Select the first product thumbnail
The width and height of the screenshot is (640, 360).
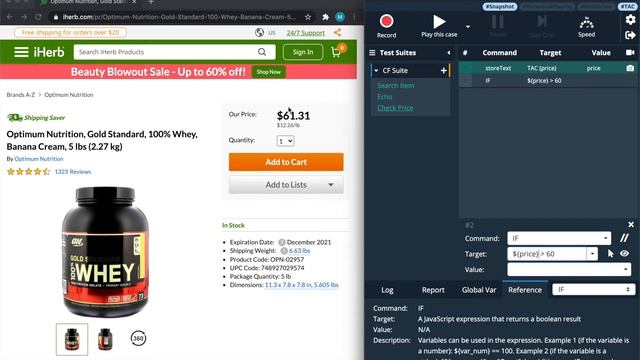pos(72,339)
